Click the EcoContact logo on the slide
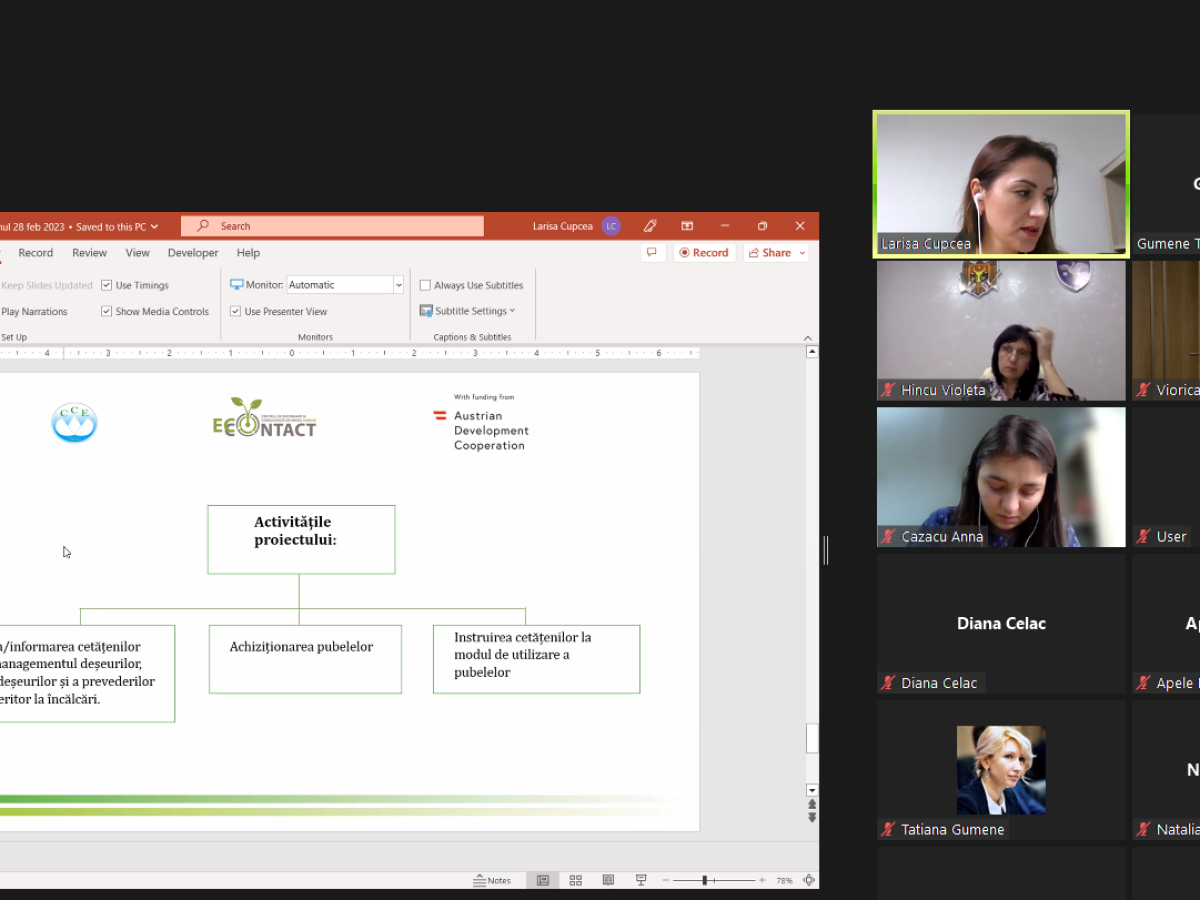 click(x=264, y=418)
